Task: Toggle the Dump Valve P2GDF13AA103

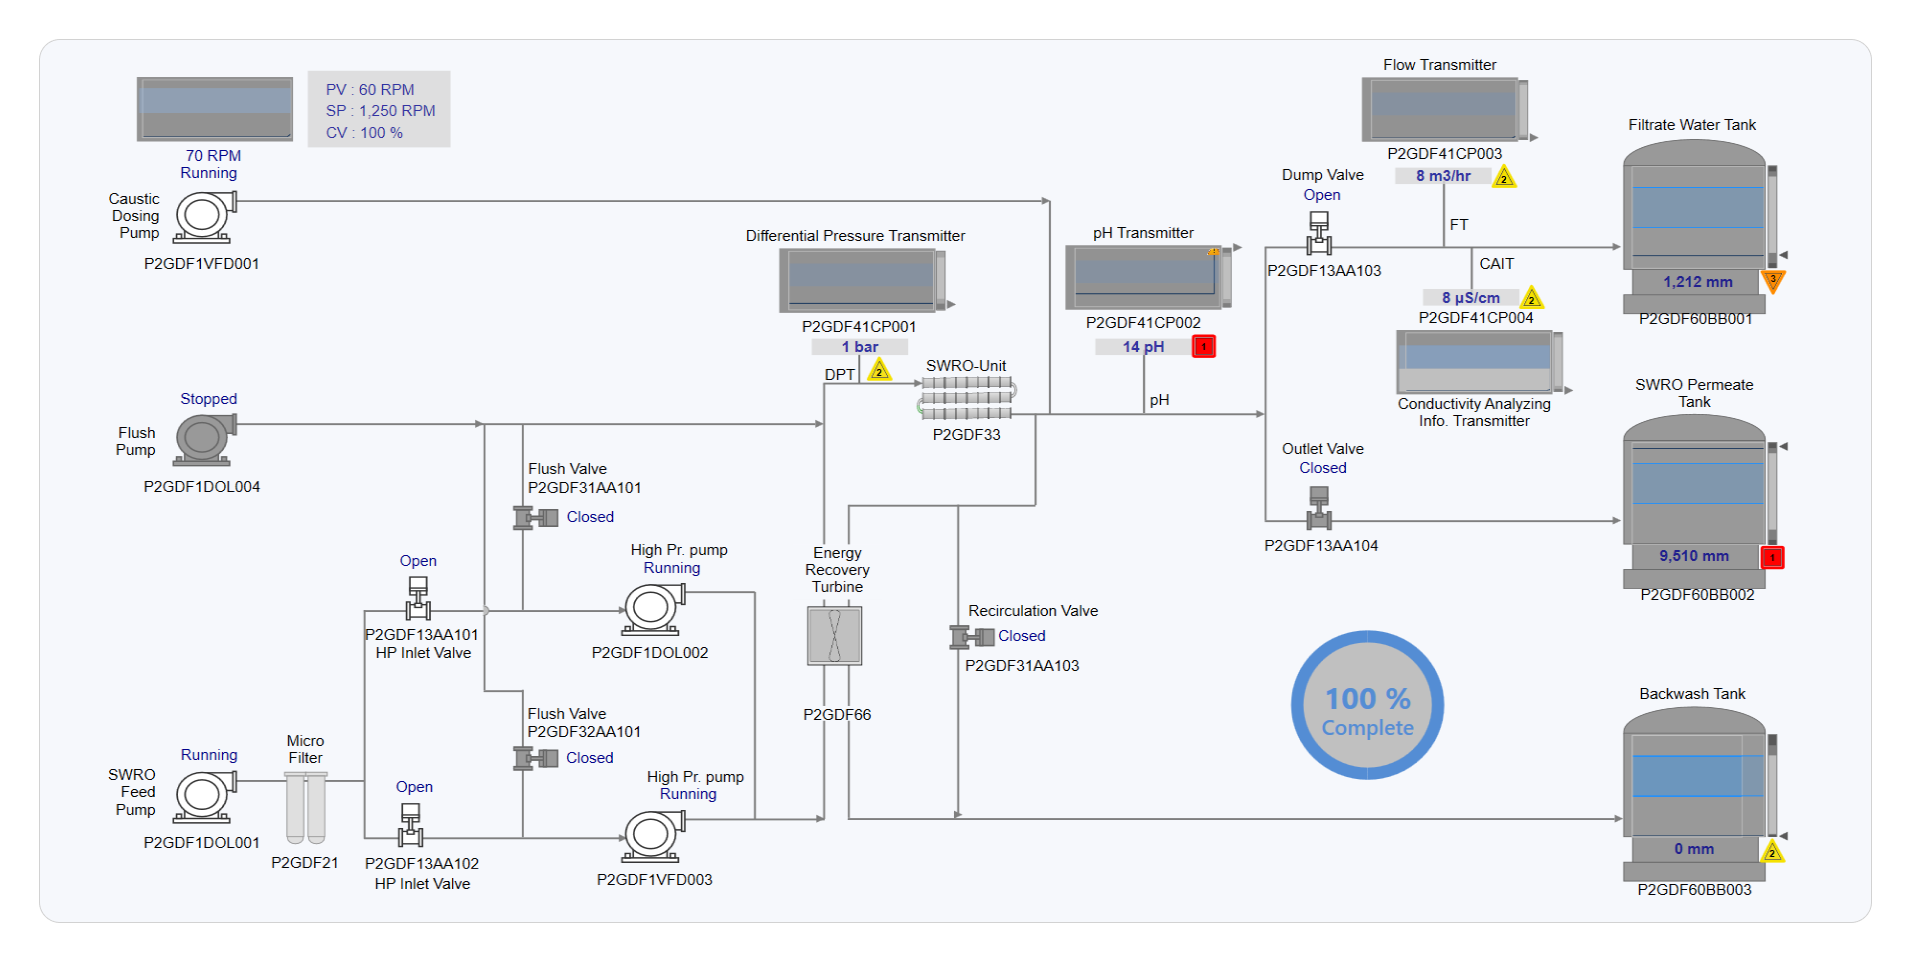Action: click(1319, 234)
